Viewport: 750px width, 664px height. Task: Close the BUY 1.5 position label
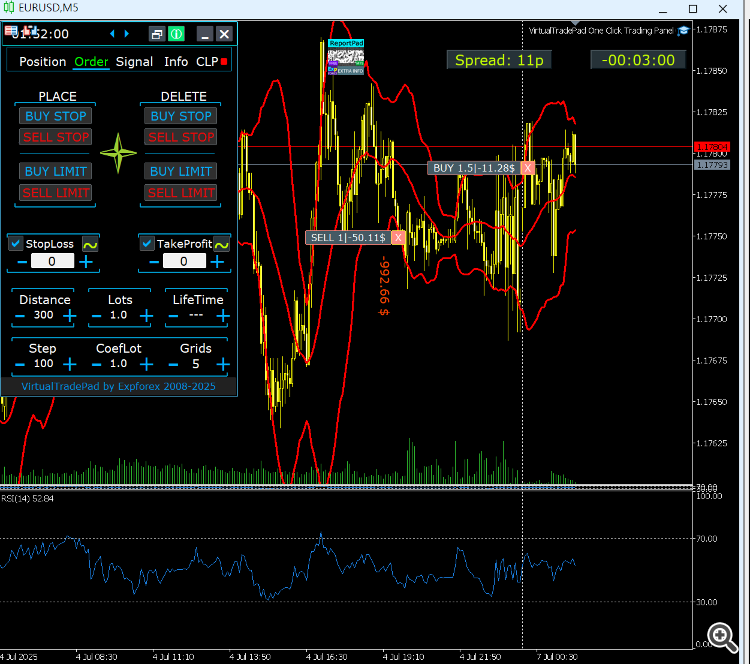click(528, 168)
